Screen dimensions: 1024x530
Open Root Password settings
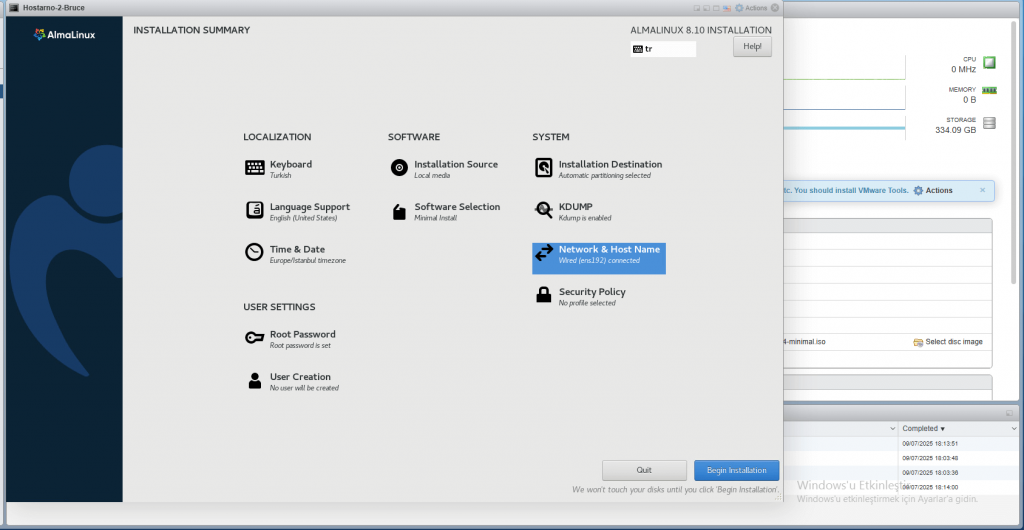[290, 339]
